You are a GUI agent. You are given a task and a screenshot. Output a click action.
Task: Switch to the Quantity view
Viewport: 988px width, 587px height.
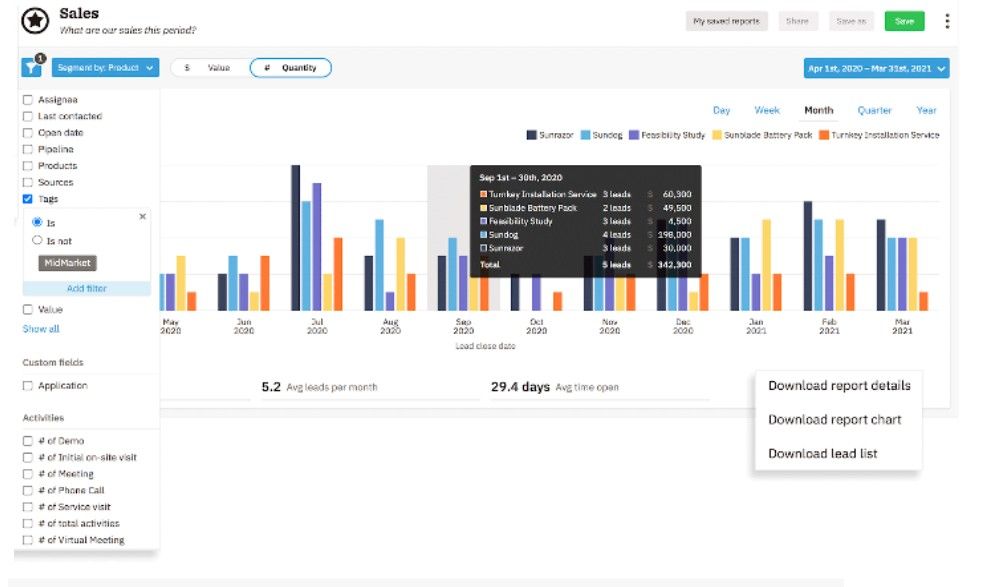(x=290, y=68)
